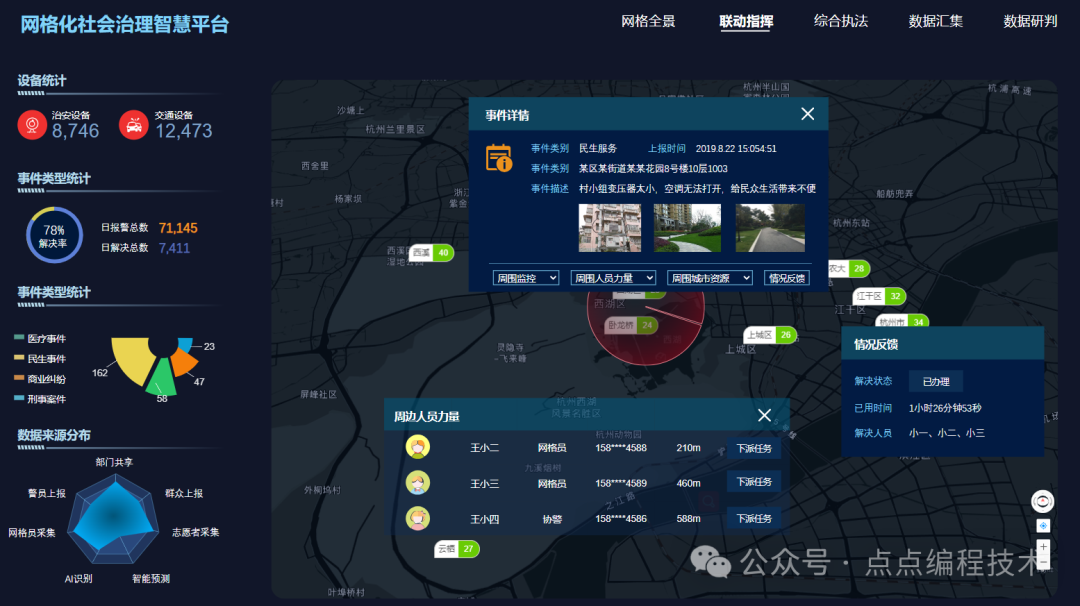Click phone number 158****4588
Image resolution: width=1080 pixels, height=606 pixels.
pyautogui.click(x=621, y=448)
